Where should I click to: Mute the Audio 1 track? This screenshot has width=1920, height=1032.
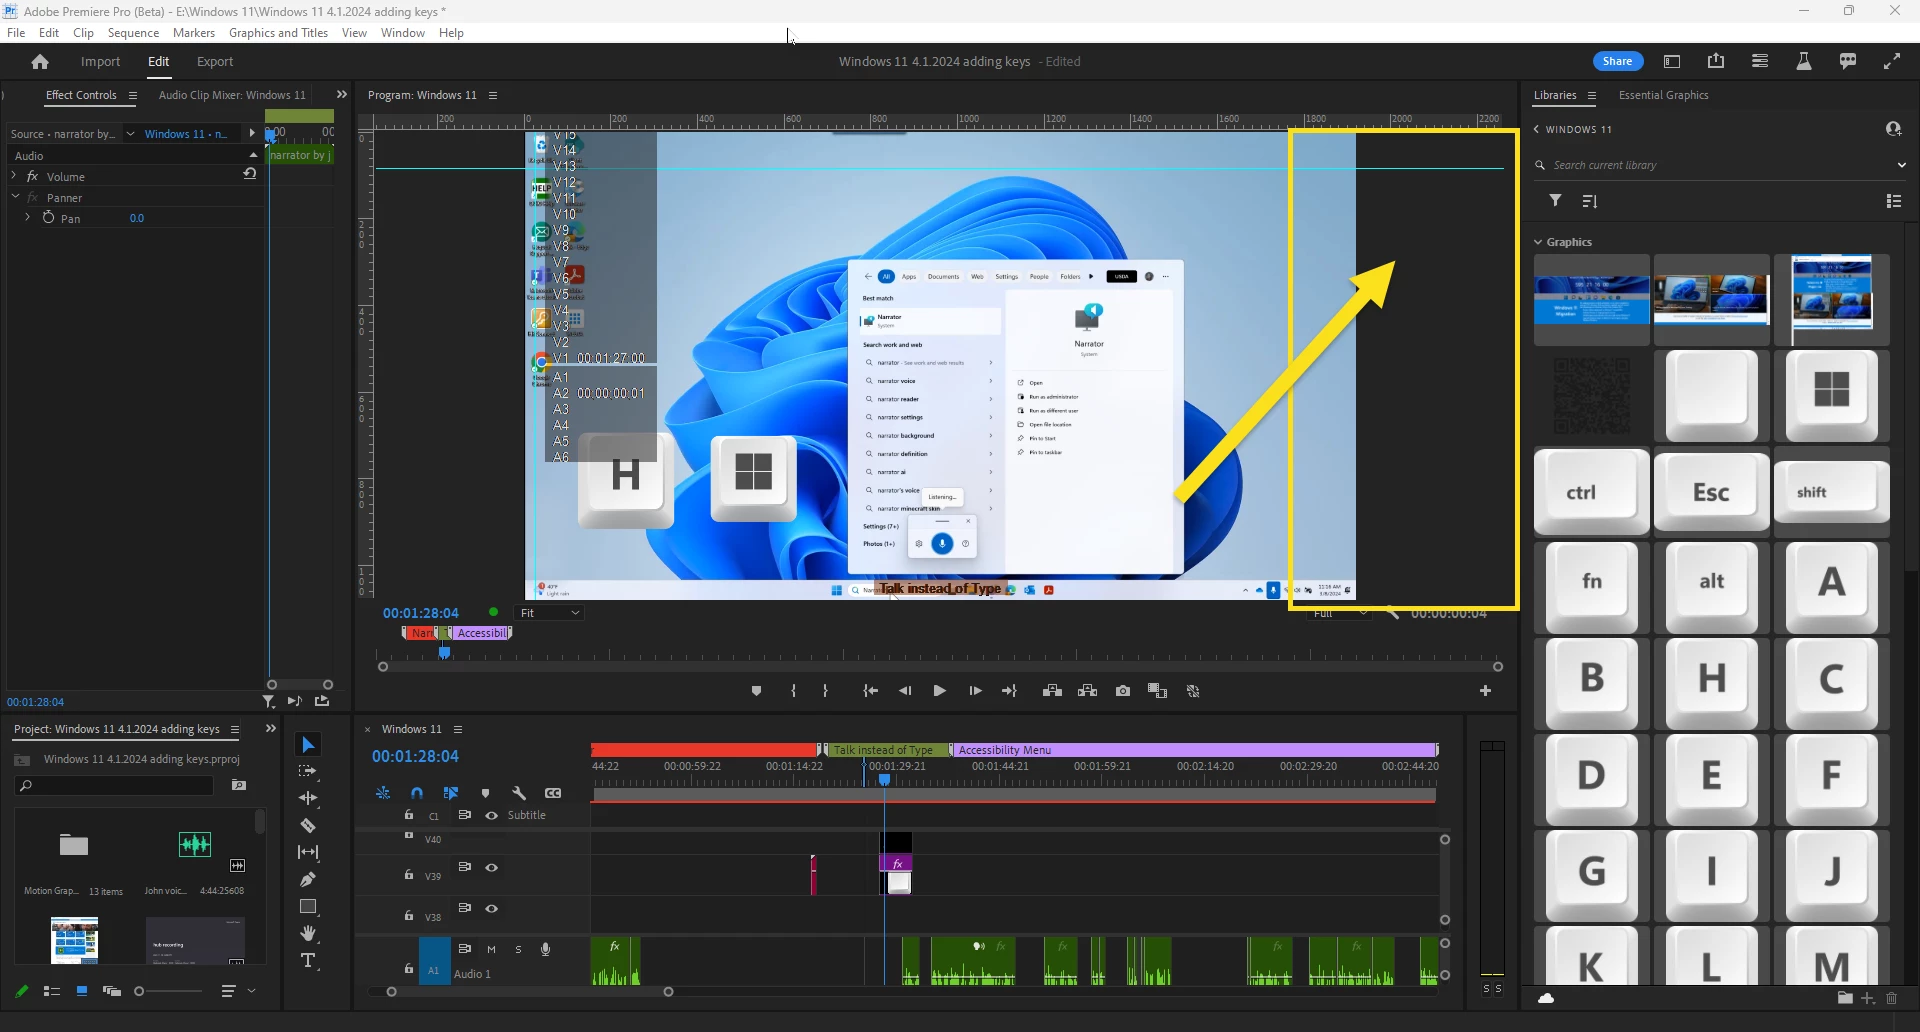[x=491, y=949]
